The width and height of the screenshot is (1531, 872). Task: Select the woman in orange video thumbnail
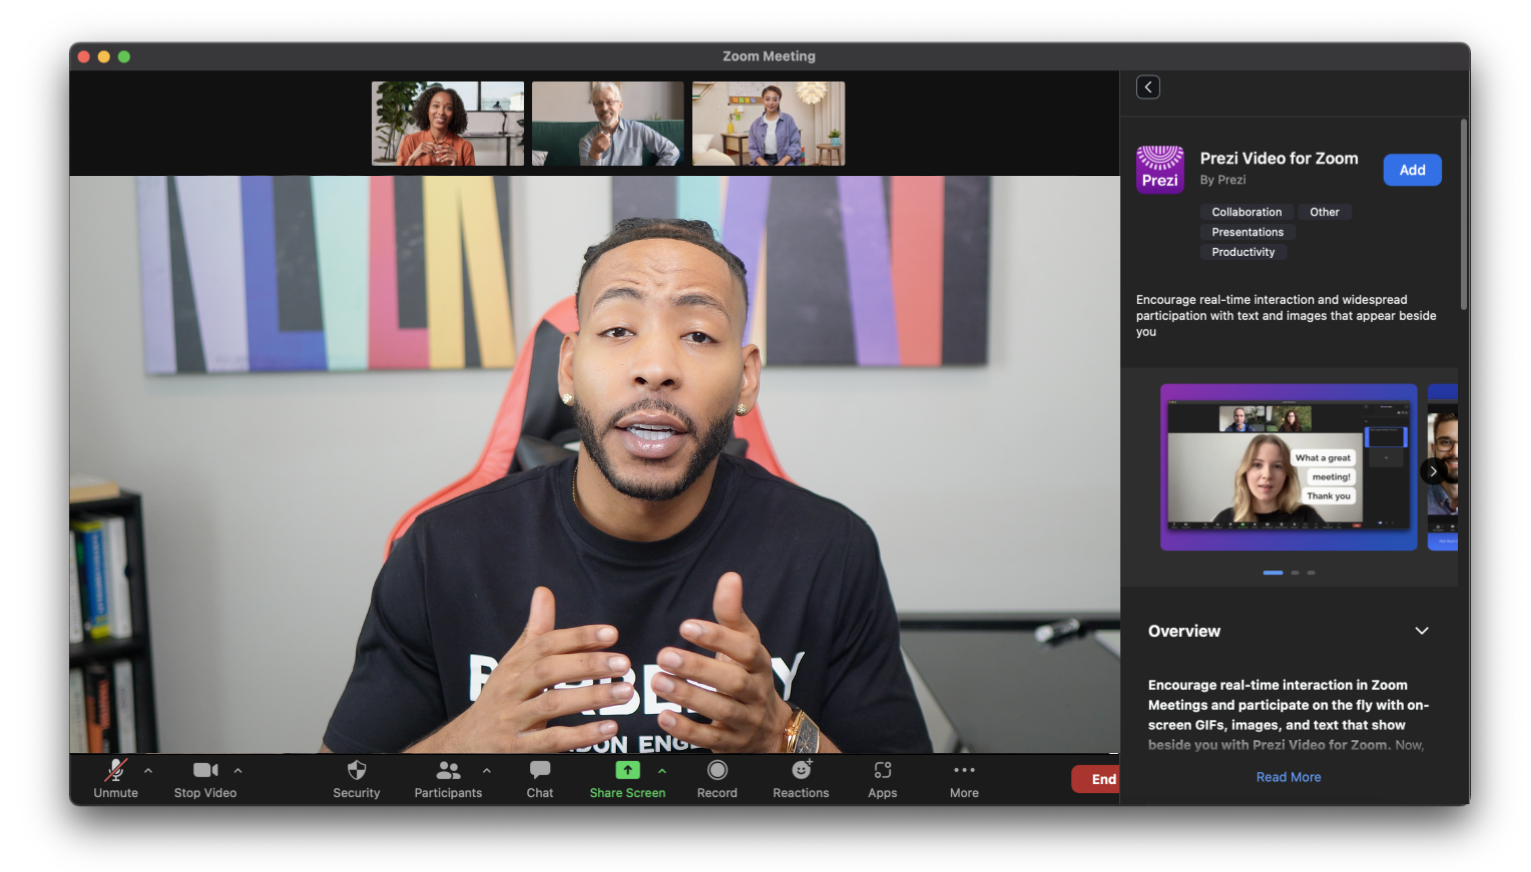(448, 124)
